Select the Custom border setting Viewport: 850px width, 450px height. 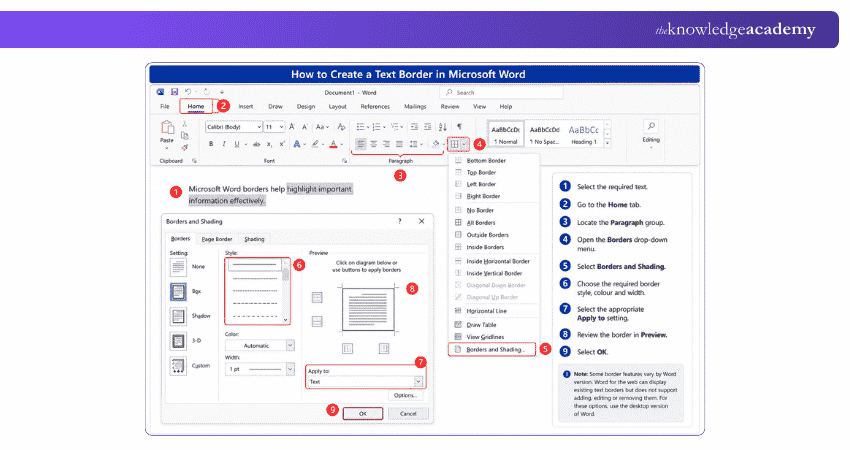178,366
